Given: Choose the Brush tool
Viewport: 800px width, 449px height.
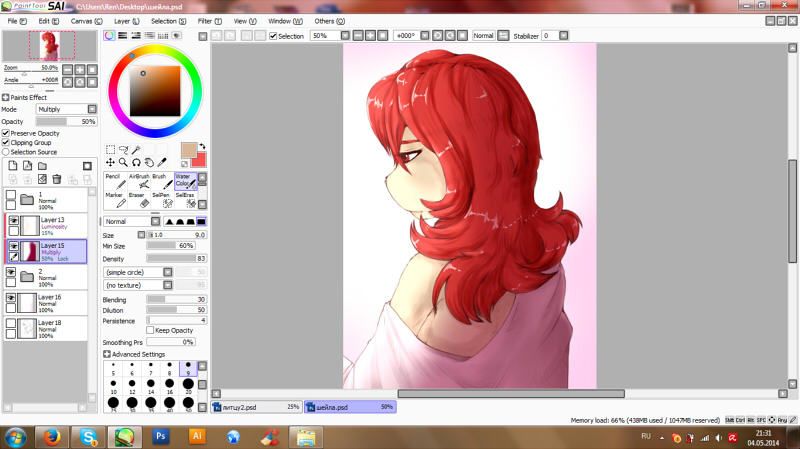Looking at the screenshot, I should (x=162, y=181).
